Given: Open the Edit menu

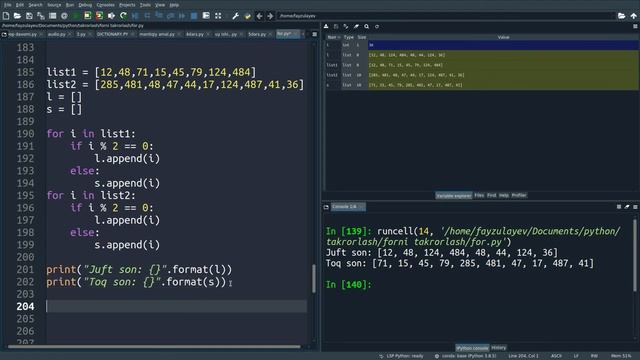Looking at the screenshot, I should [20, 5].
